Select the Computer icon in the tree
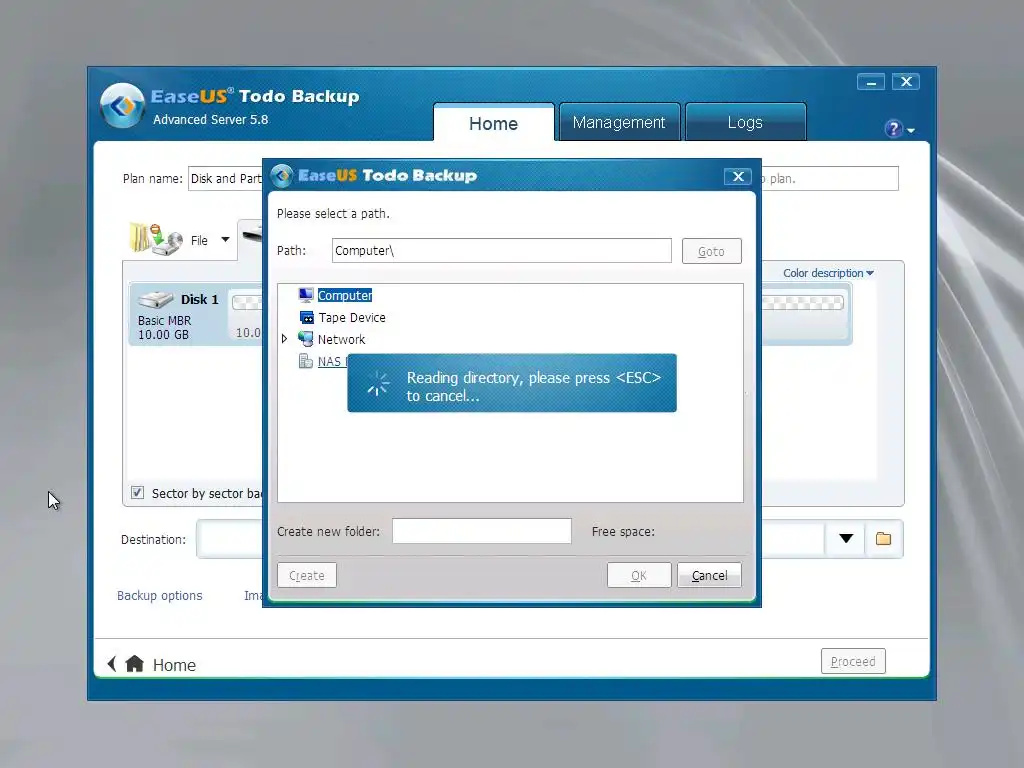This screenshot has height=768, width=1024. point(306,295)
